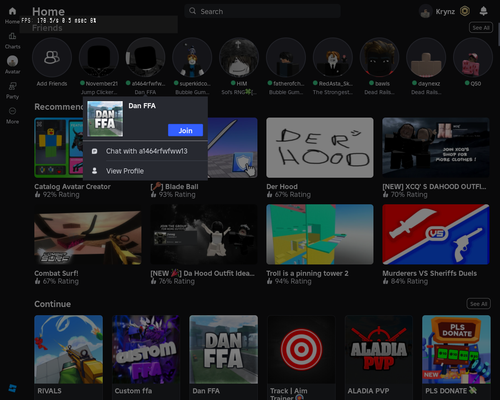This screenshot has height=400, width=500.
Task: Open RIVALS in Continue row
Action: (68, 349)
